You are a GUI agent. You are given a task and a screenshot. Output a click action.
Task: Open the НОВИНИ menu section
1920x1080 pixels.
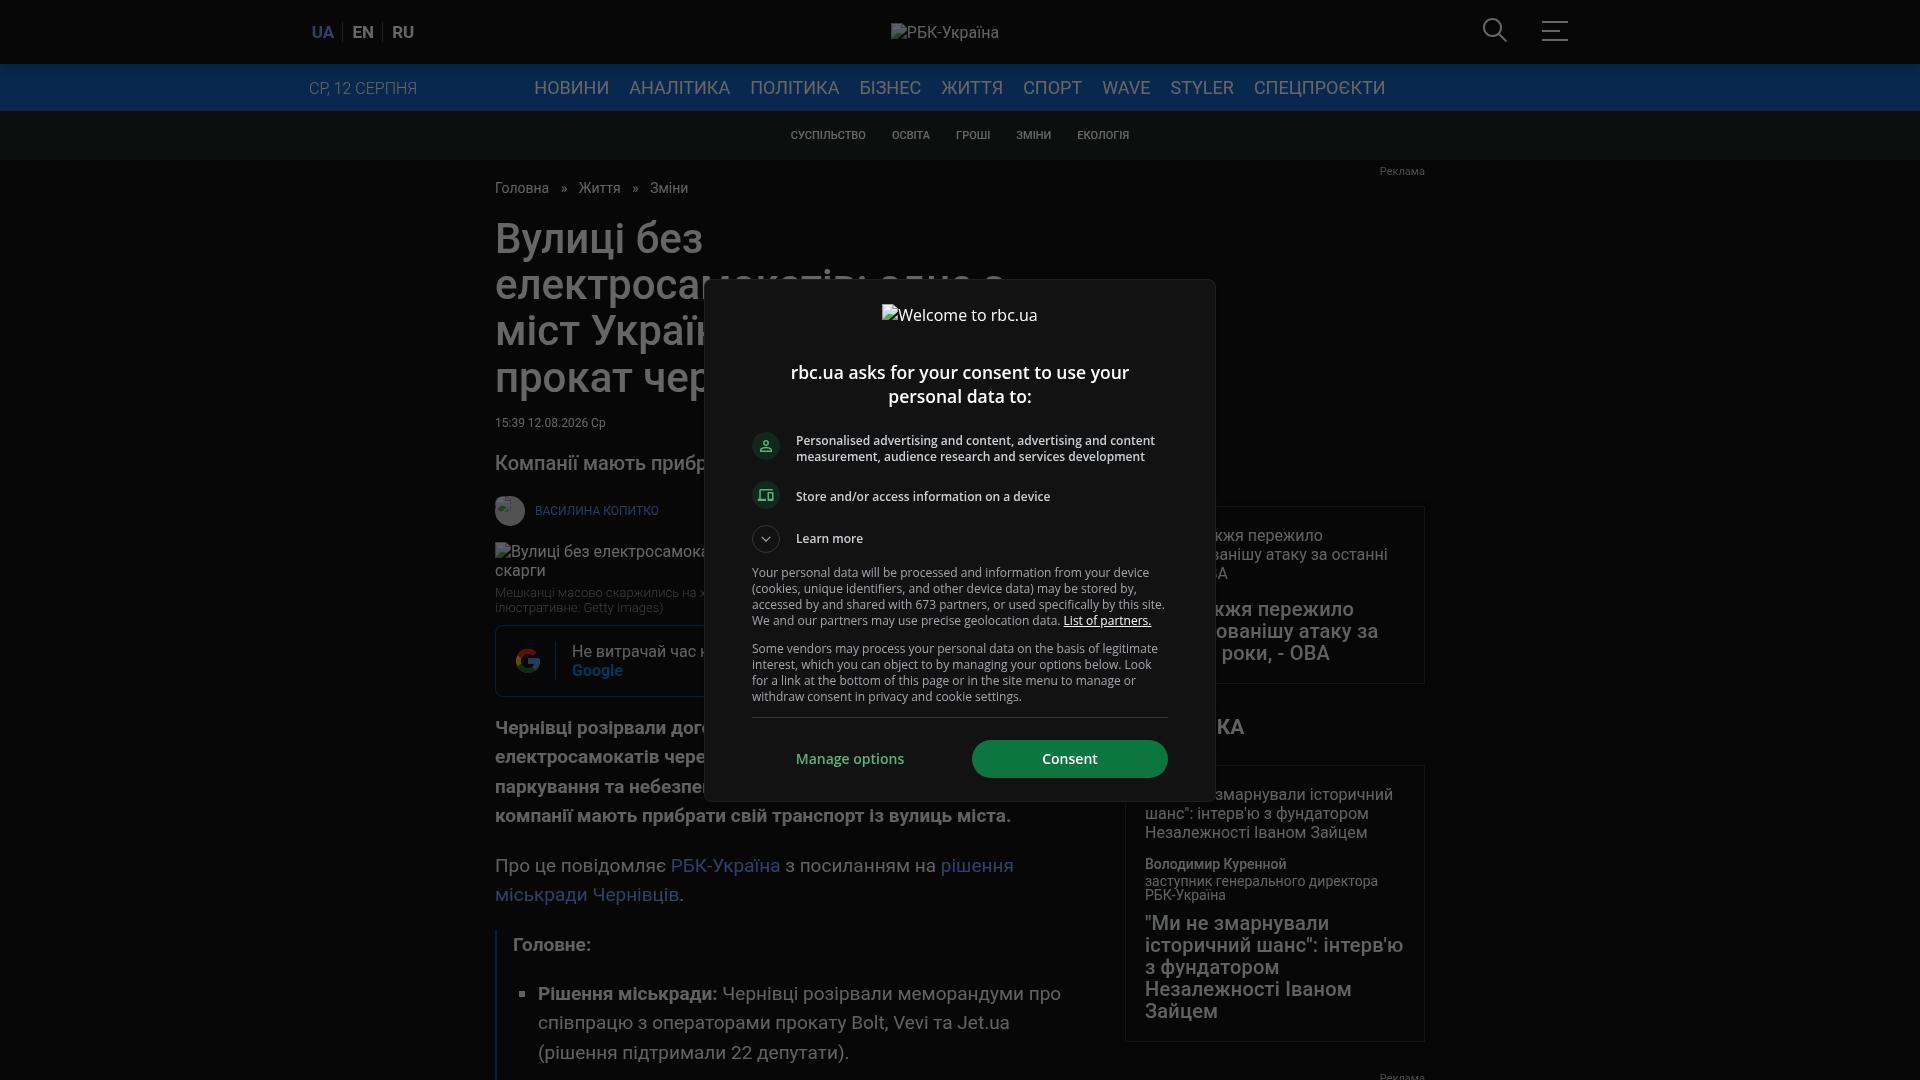tap(571, 88)
